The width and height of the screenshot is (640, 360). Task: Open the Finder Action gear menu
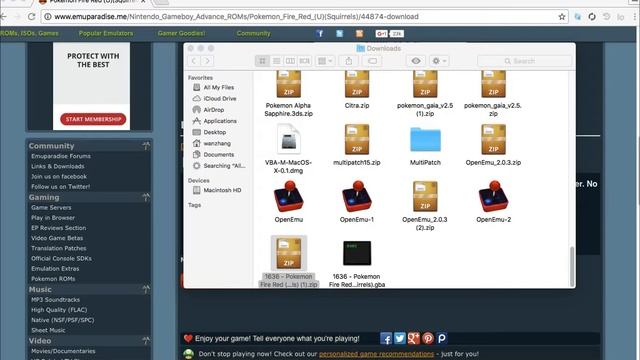(x=439, y=61)
